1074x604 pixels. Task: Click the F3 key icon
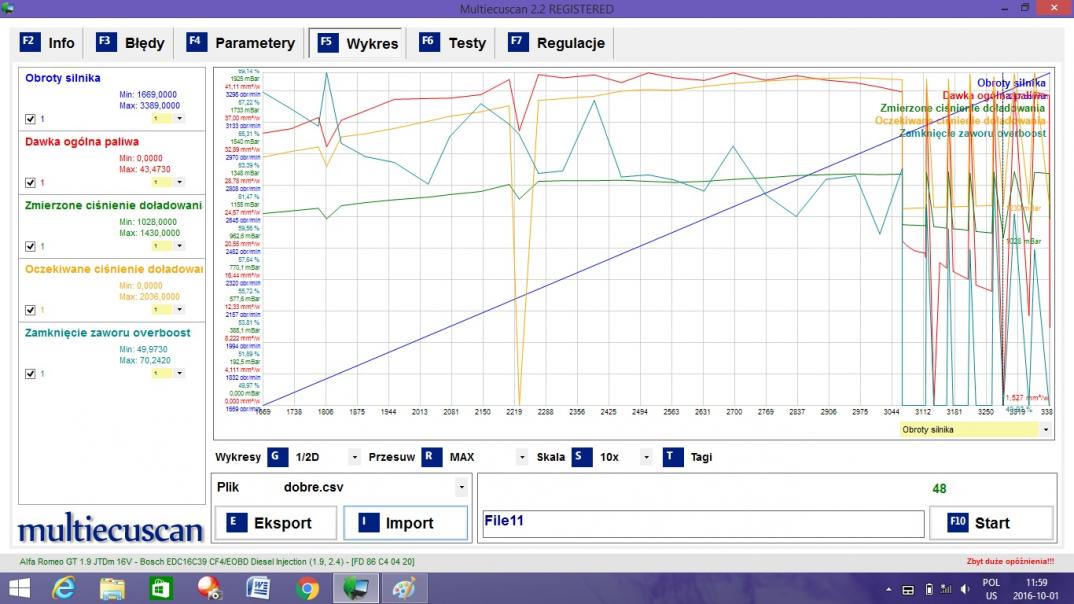coord(105,41)
